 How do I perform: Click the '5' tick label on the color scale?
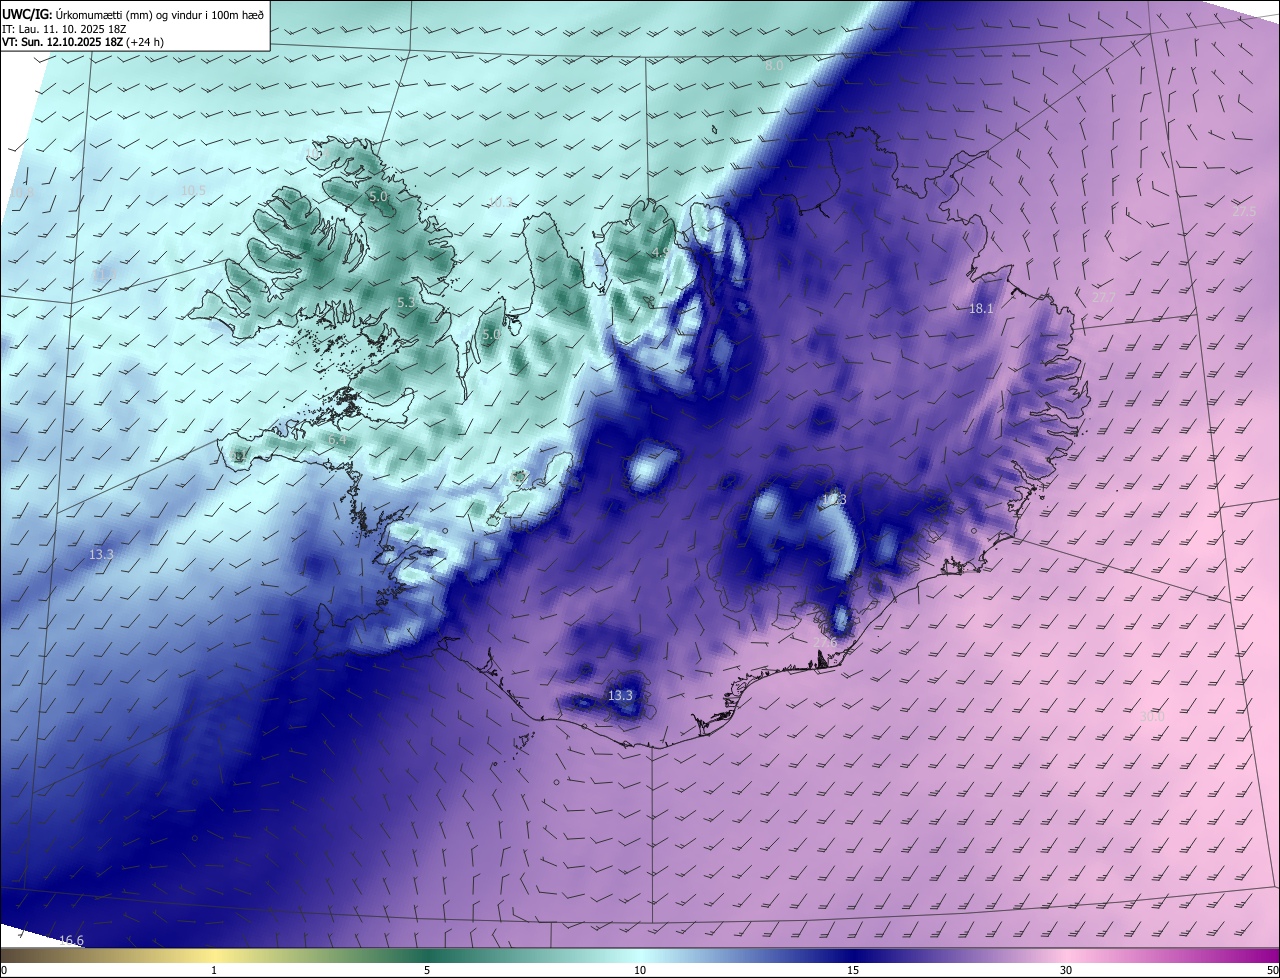coord(427,971)
